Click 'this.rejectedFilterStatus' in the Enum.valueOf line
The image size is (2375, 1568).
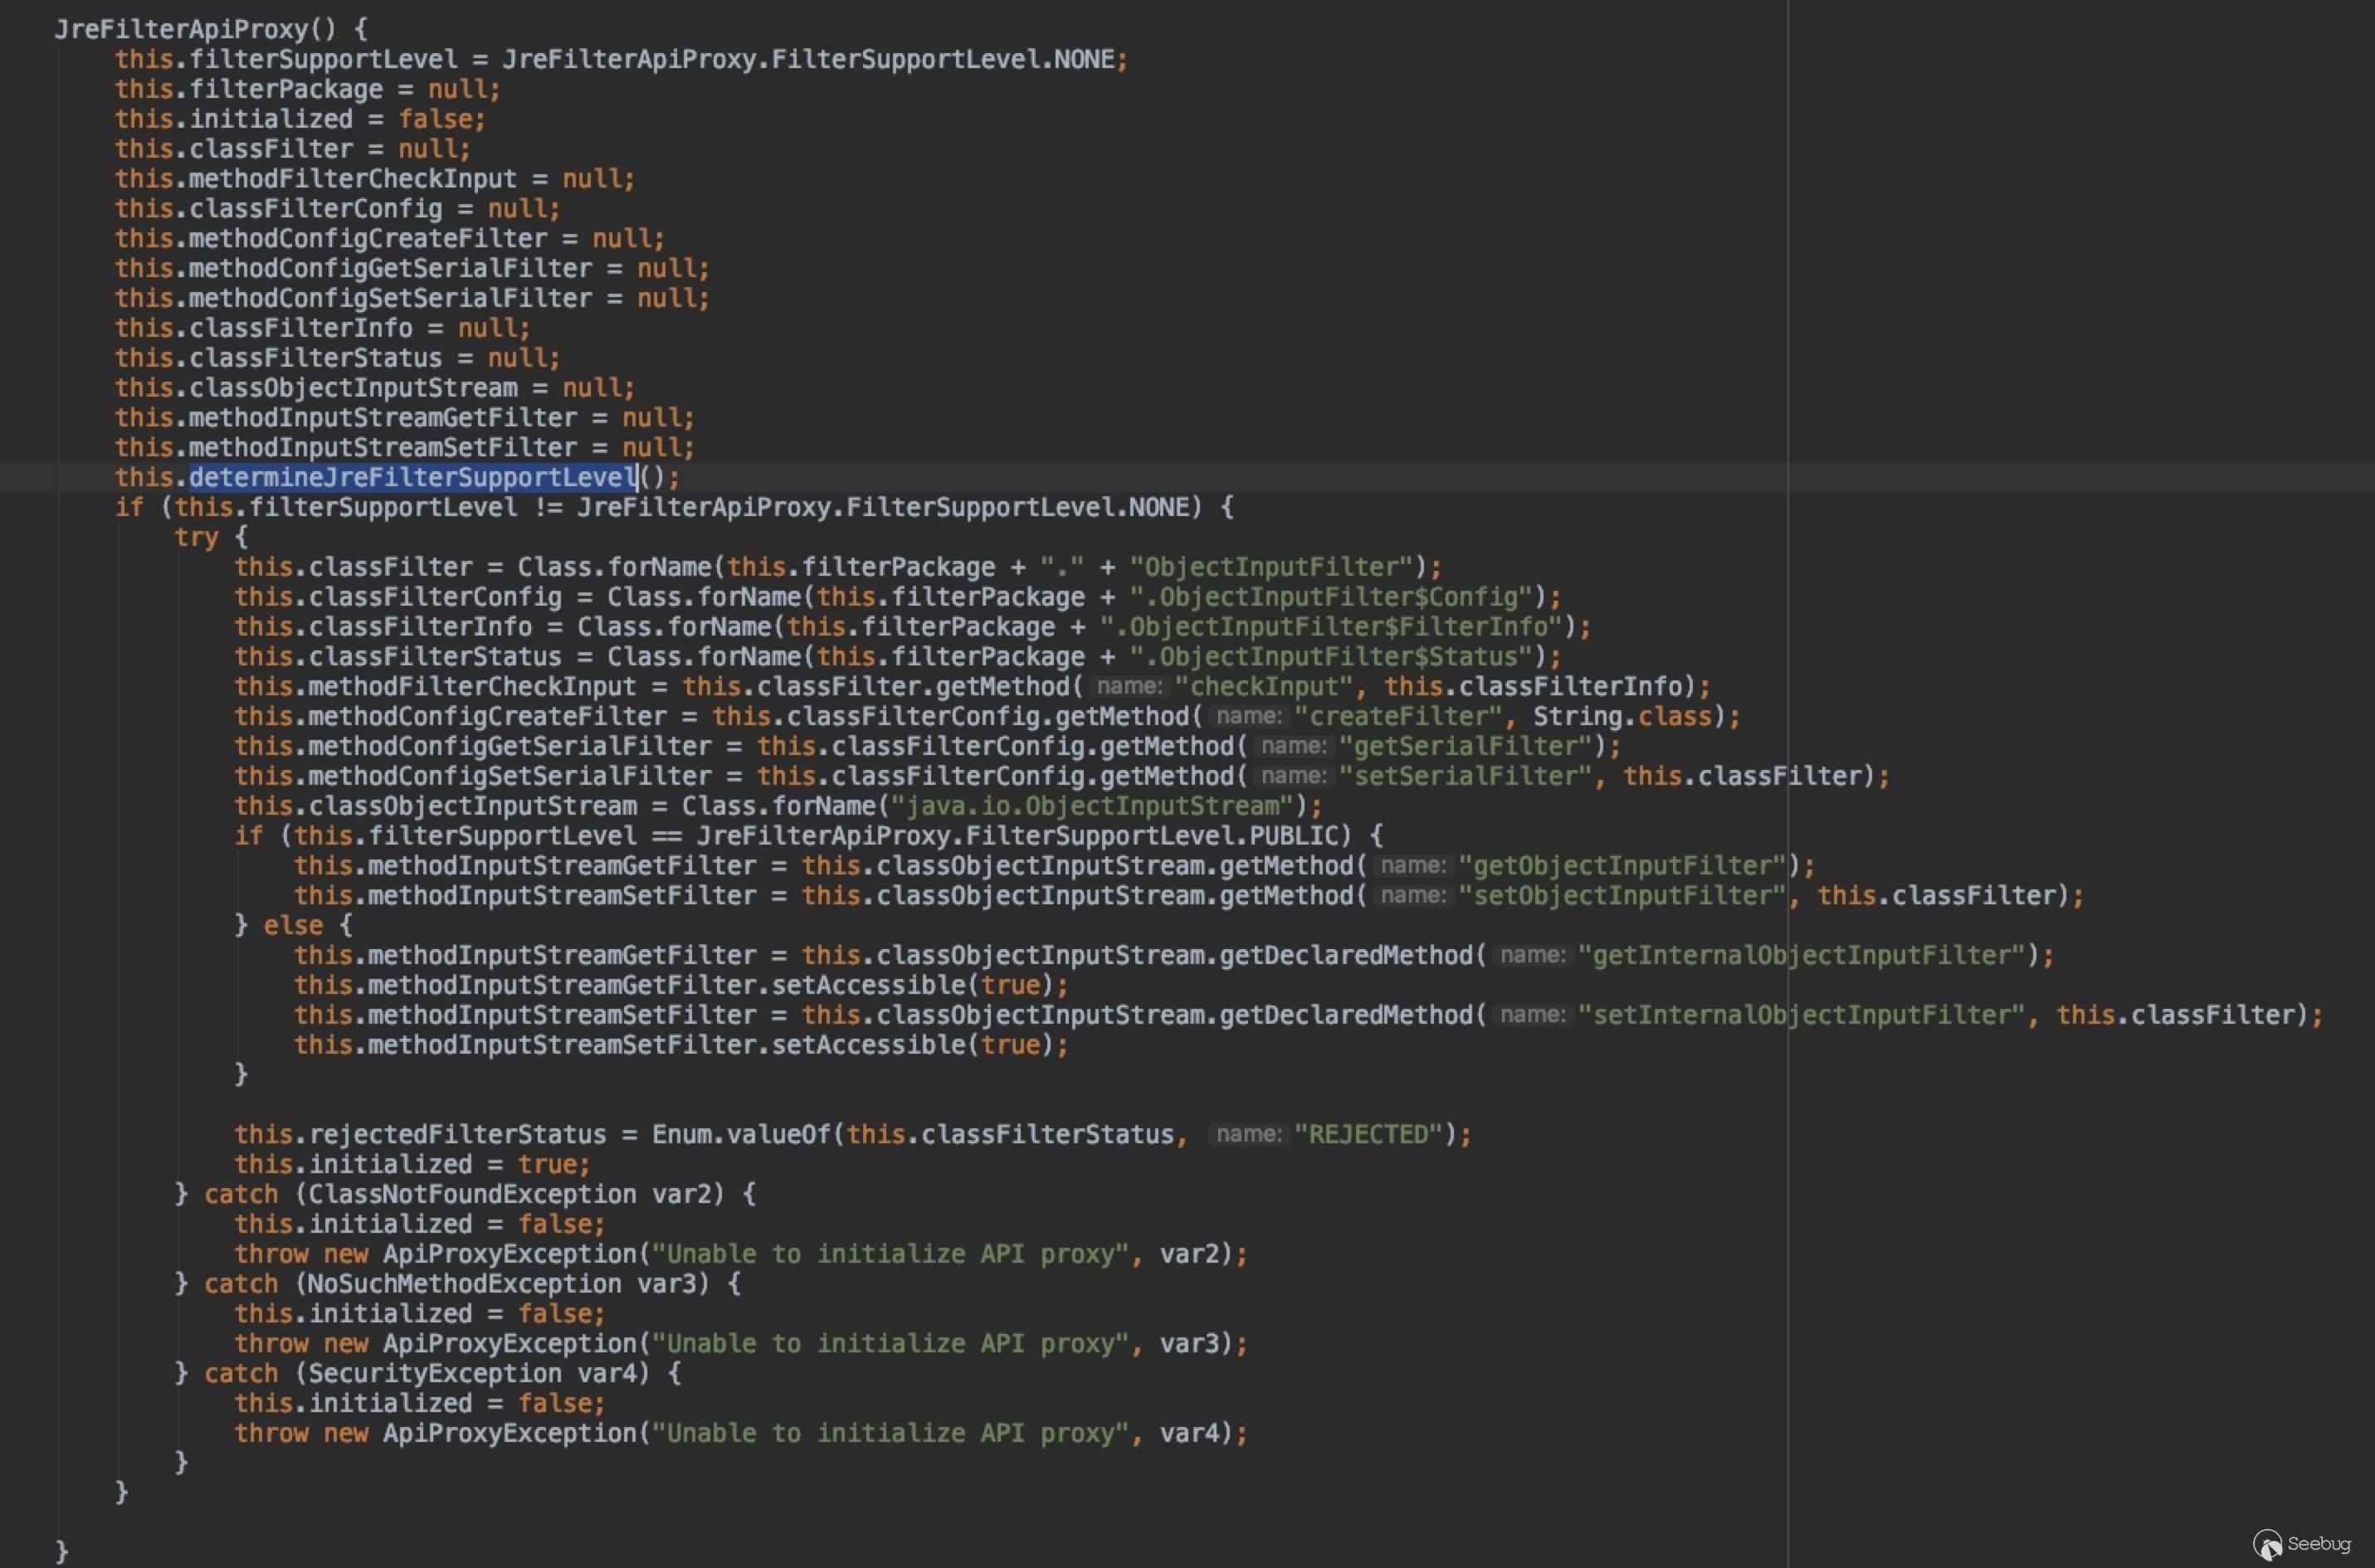(x=420, y=1135)
